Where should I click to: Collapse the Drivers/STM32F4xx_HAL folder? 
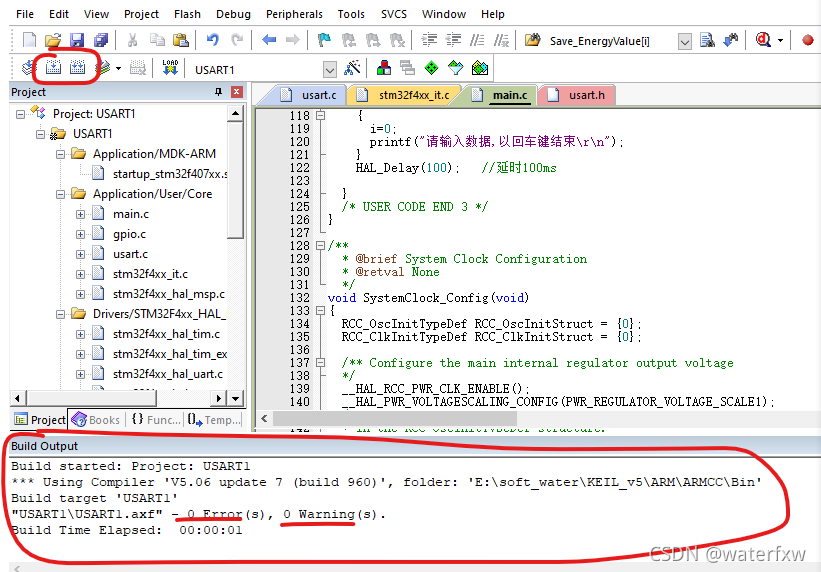coord(60,314)
